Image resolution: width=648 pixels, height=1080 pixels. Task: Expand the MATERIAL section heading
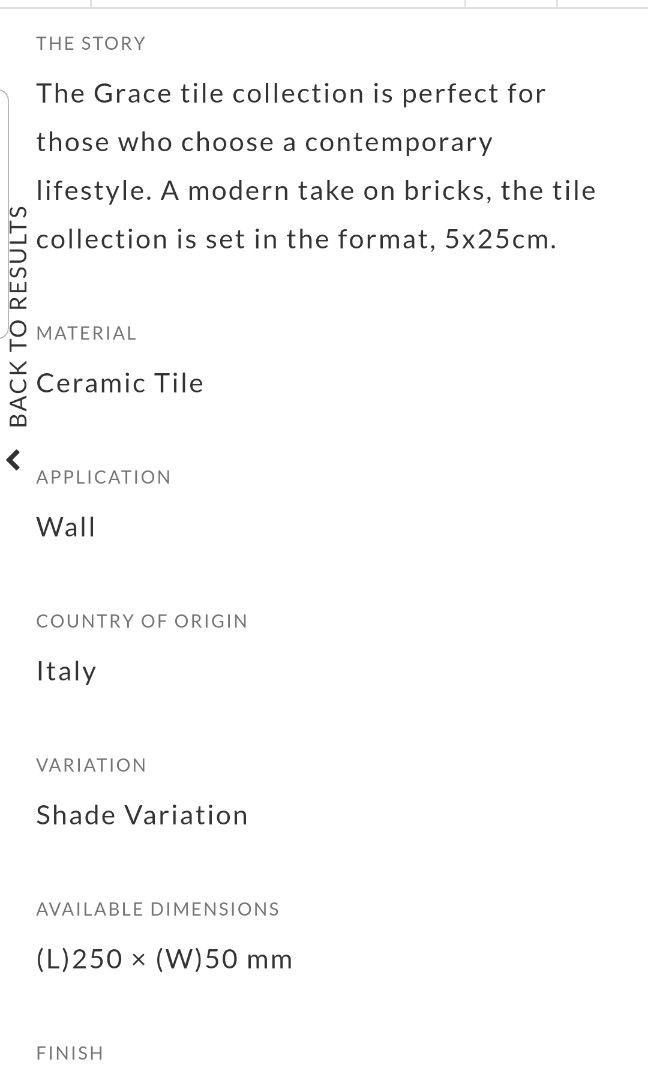[86, 333]
